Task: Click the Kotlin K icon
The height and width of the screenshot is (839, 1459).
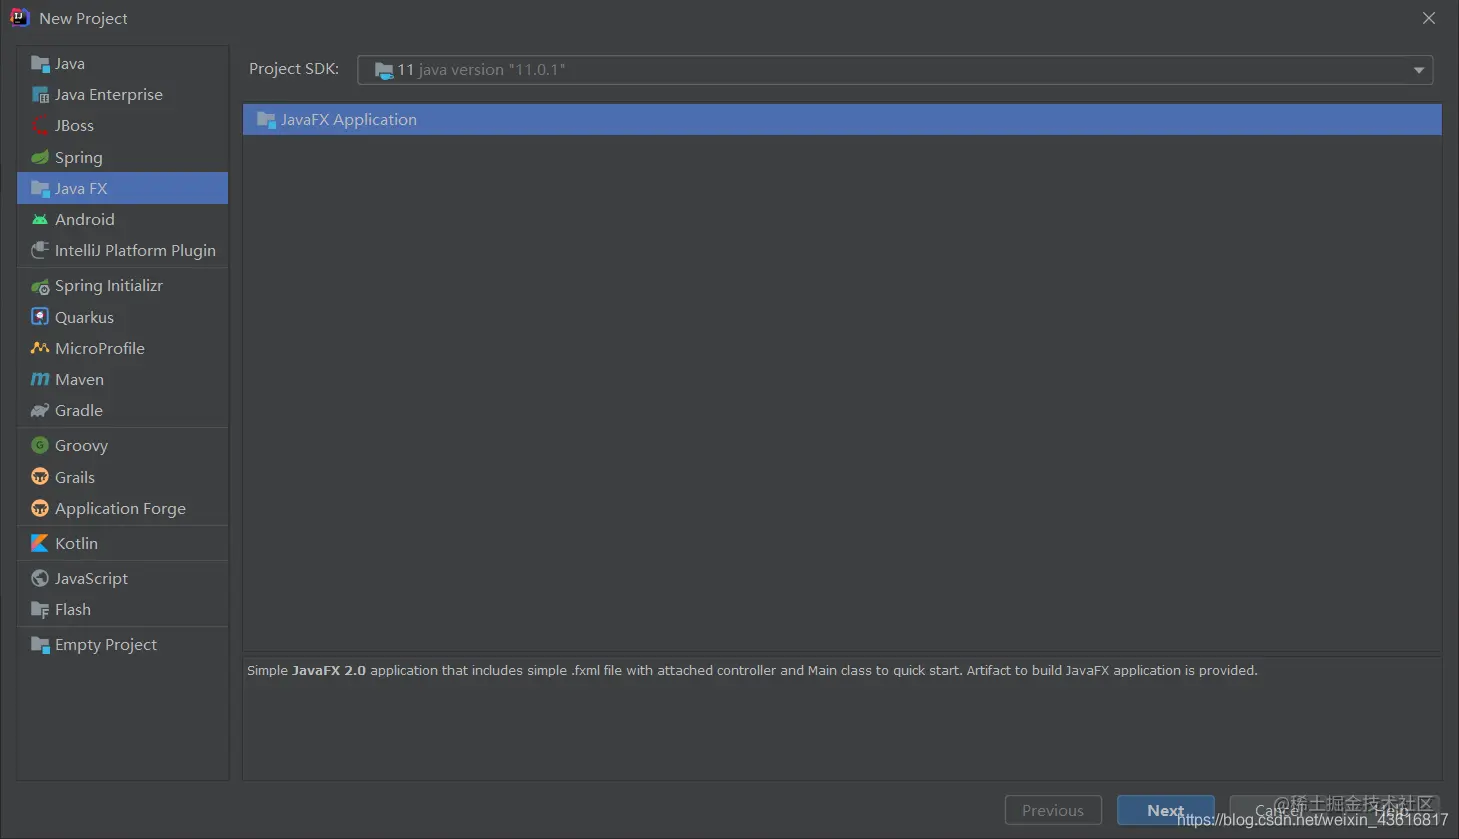Action: [x=40, y=543]
